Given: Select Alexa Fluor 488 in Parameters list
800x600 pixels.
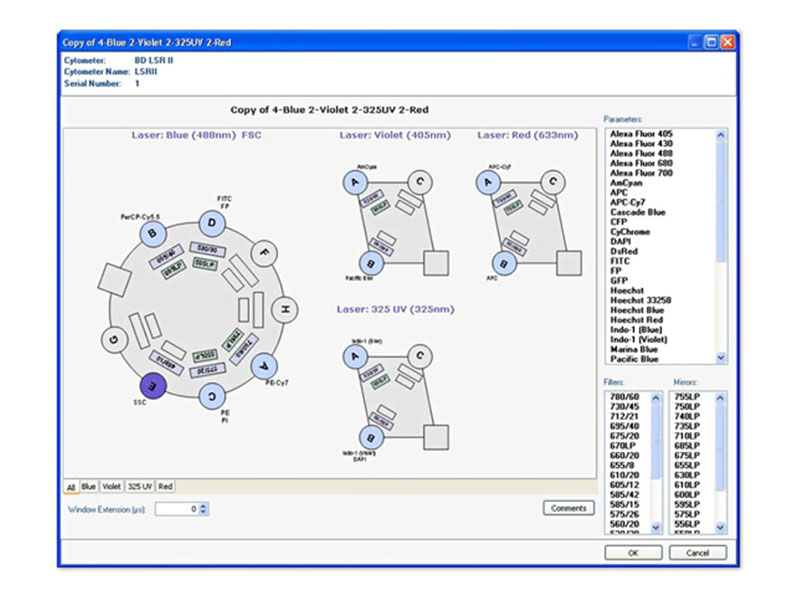Looking at the screenshot, I should click(641, 153).
